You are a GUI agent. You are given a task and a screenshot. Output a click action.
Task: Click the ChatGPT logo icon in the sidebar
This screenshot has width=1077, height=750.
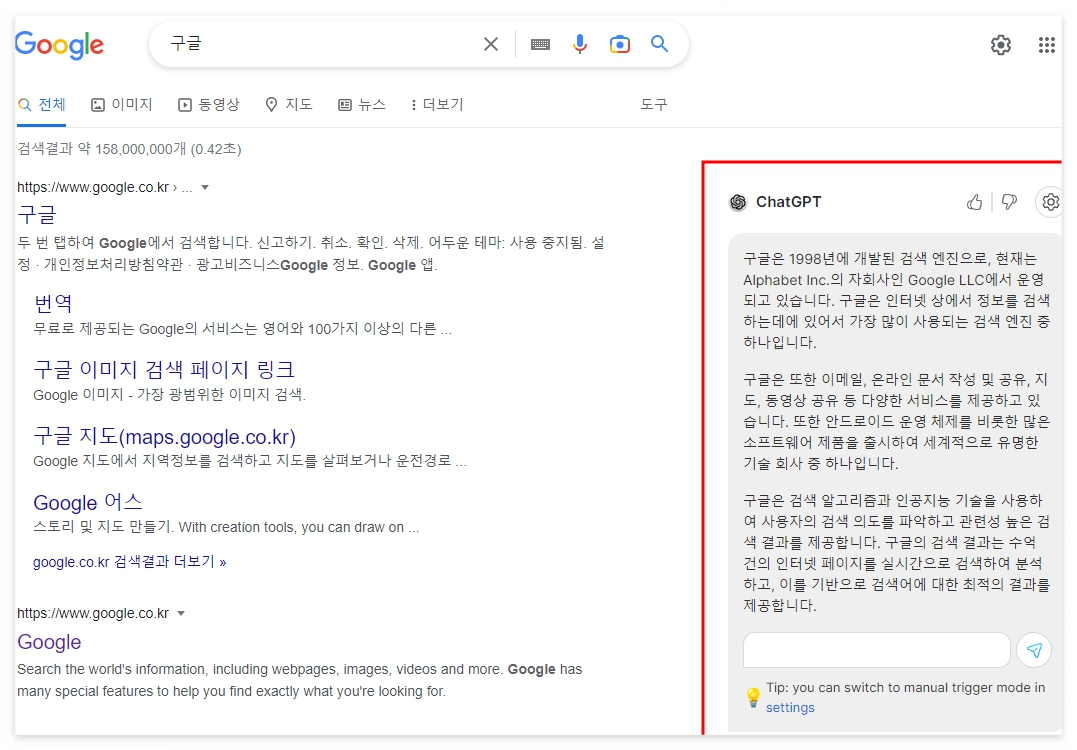point(738,202)
